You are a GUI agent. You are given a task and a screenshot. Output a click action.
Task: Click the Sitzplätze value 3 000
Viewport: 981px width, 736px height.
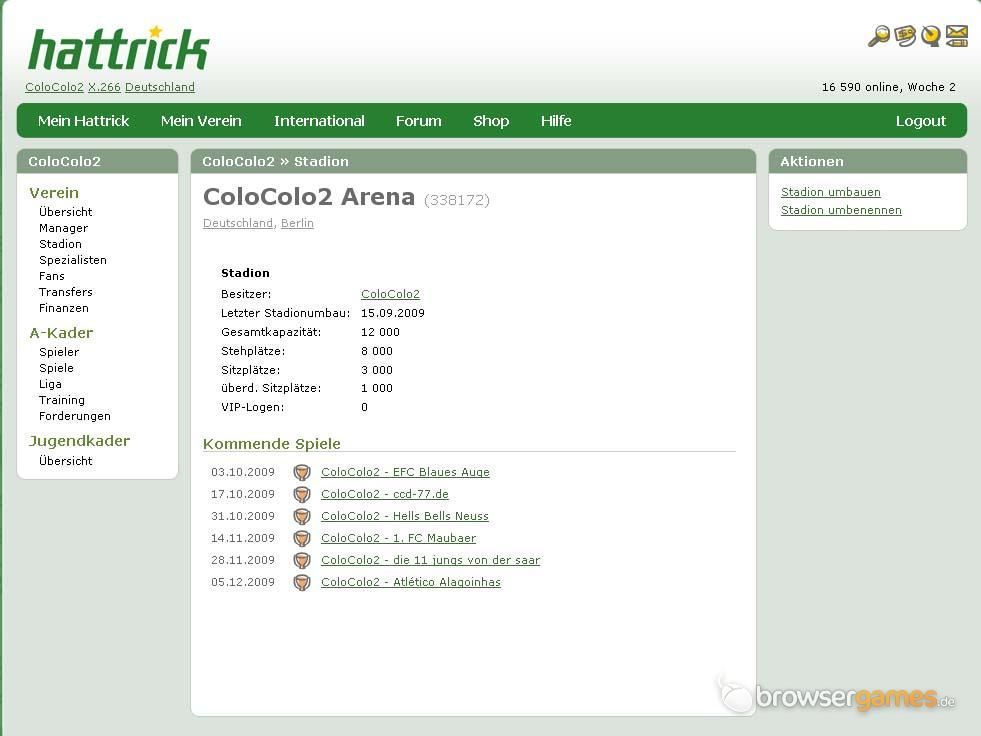tap(377, 370)
